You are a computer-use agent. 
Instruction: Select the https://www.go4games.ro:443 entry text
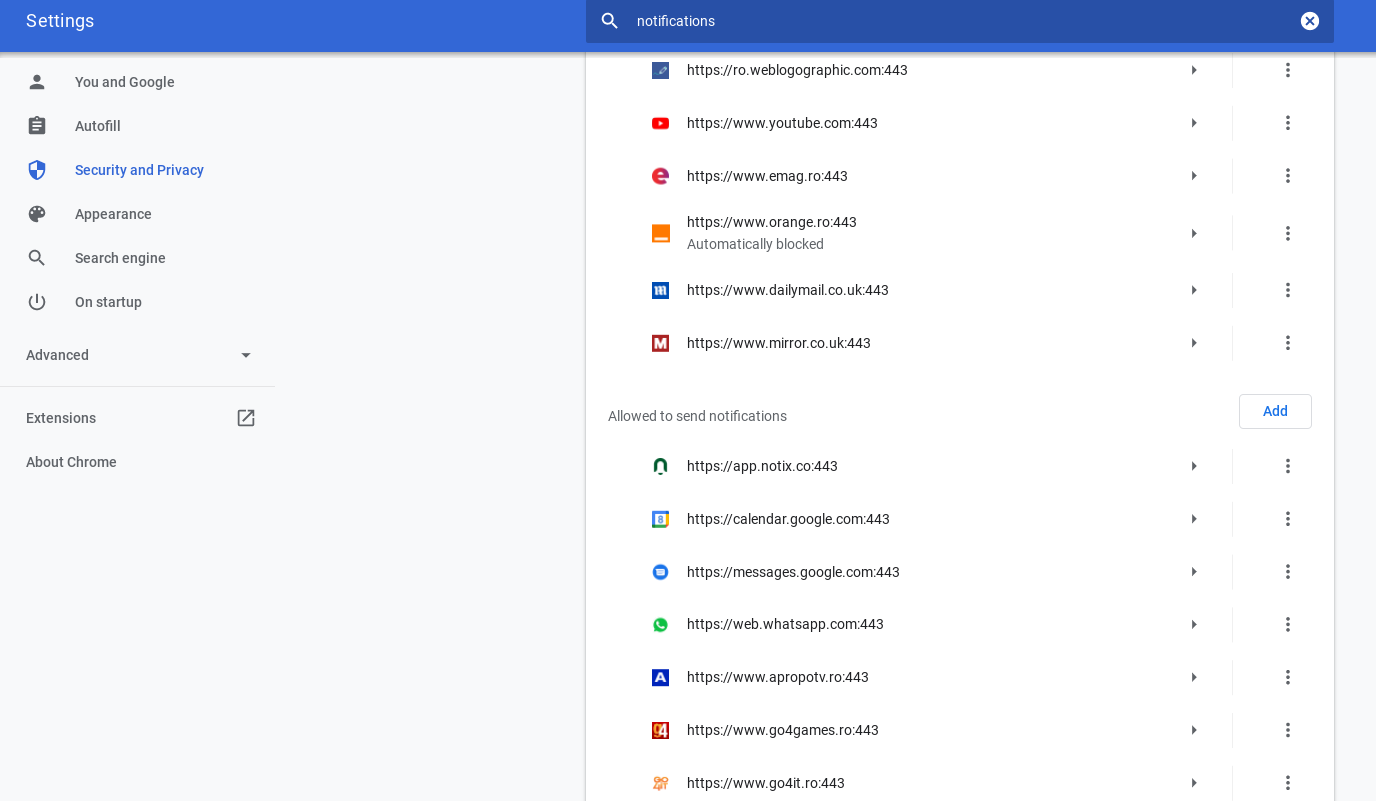pos(783,730)
